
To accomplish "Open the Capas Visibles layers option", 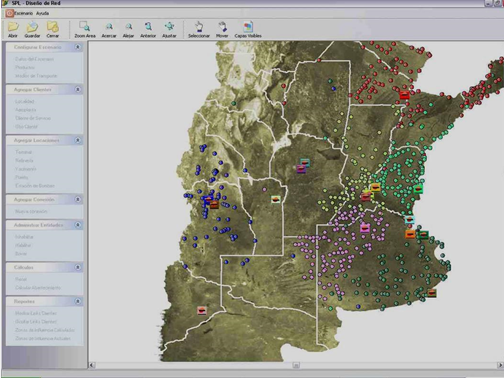I will pyautogui.click(x=248, y=29).
